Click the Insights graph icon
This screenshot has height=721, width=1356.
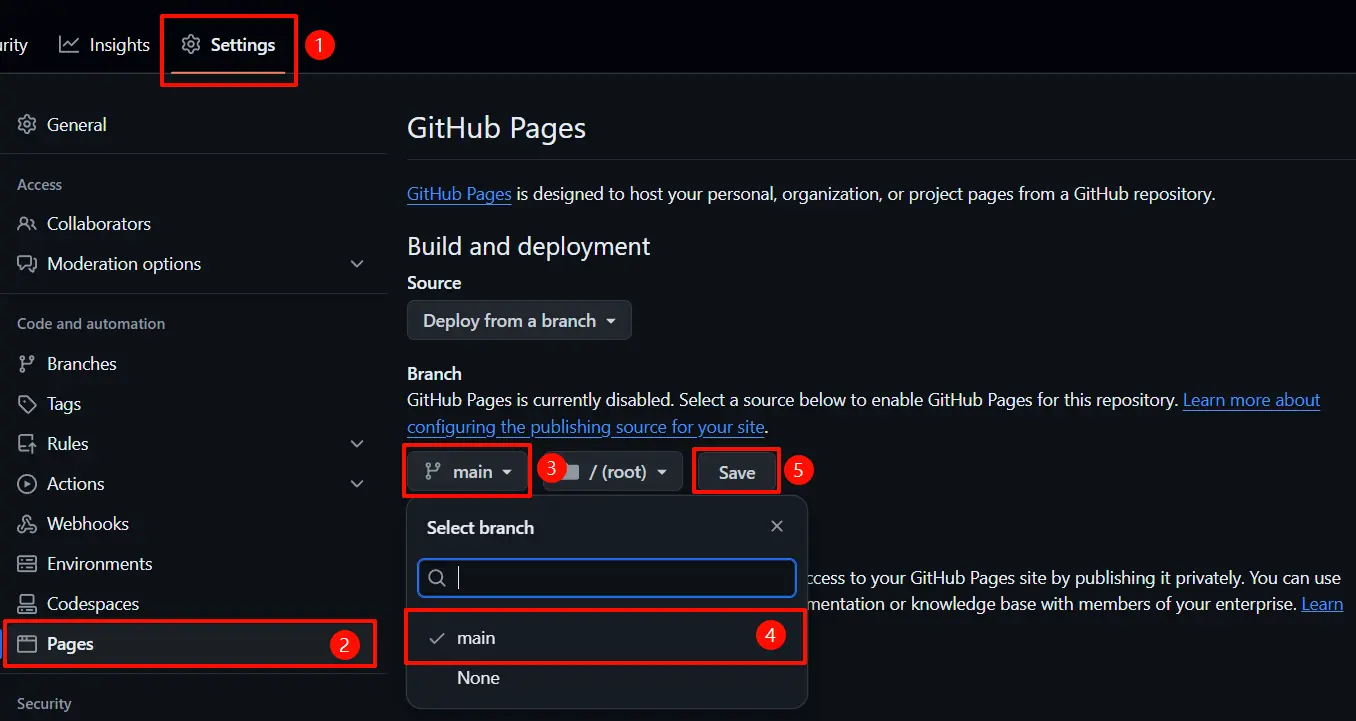coord(69,45)
